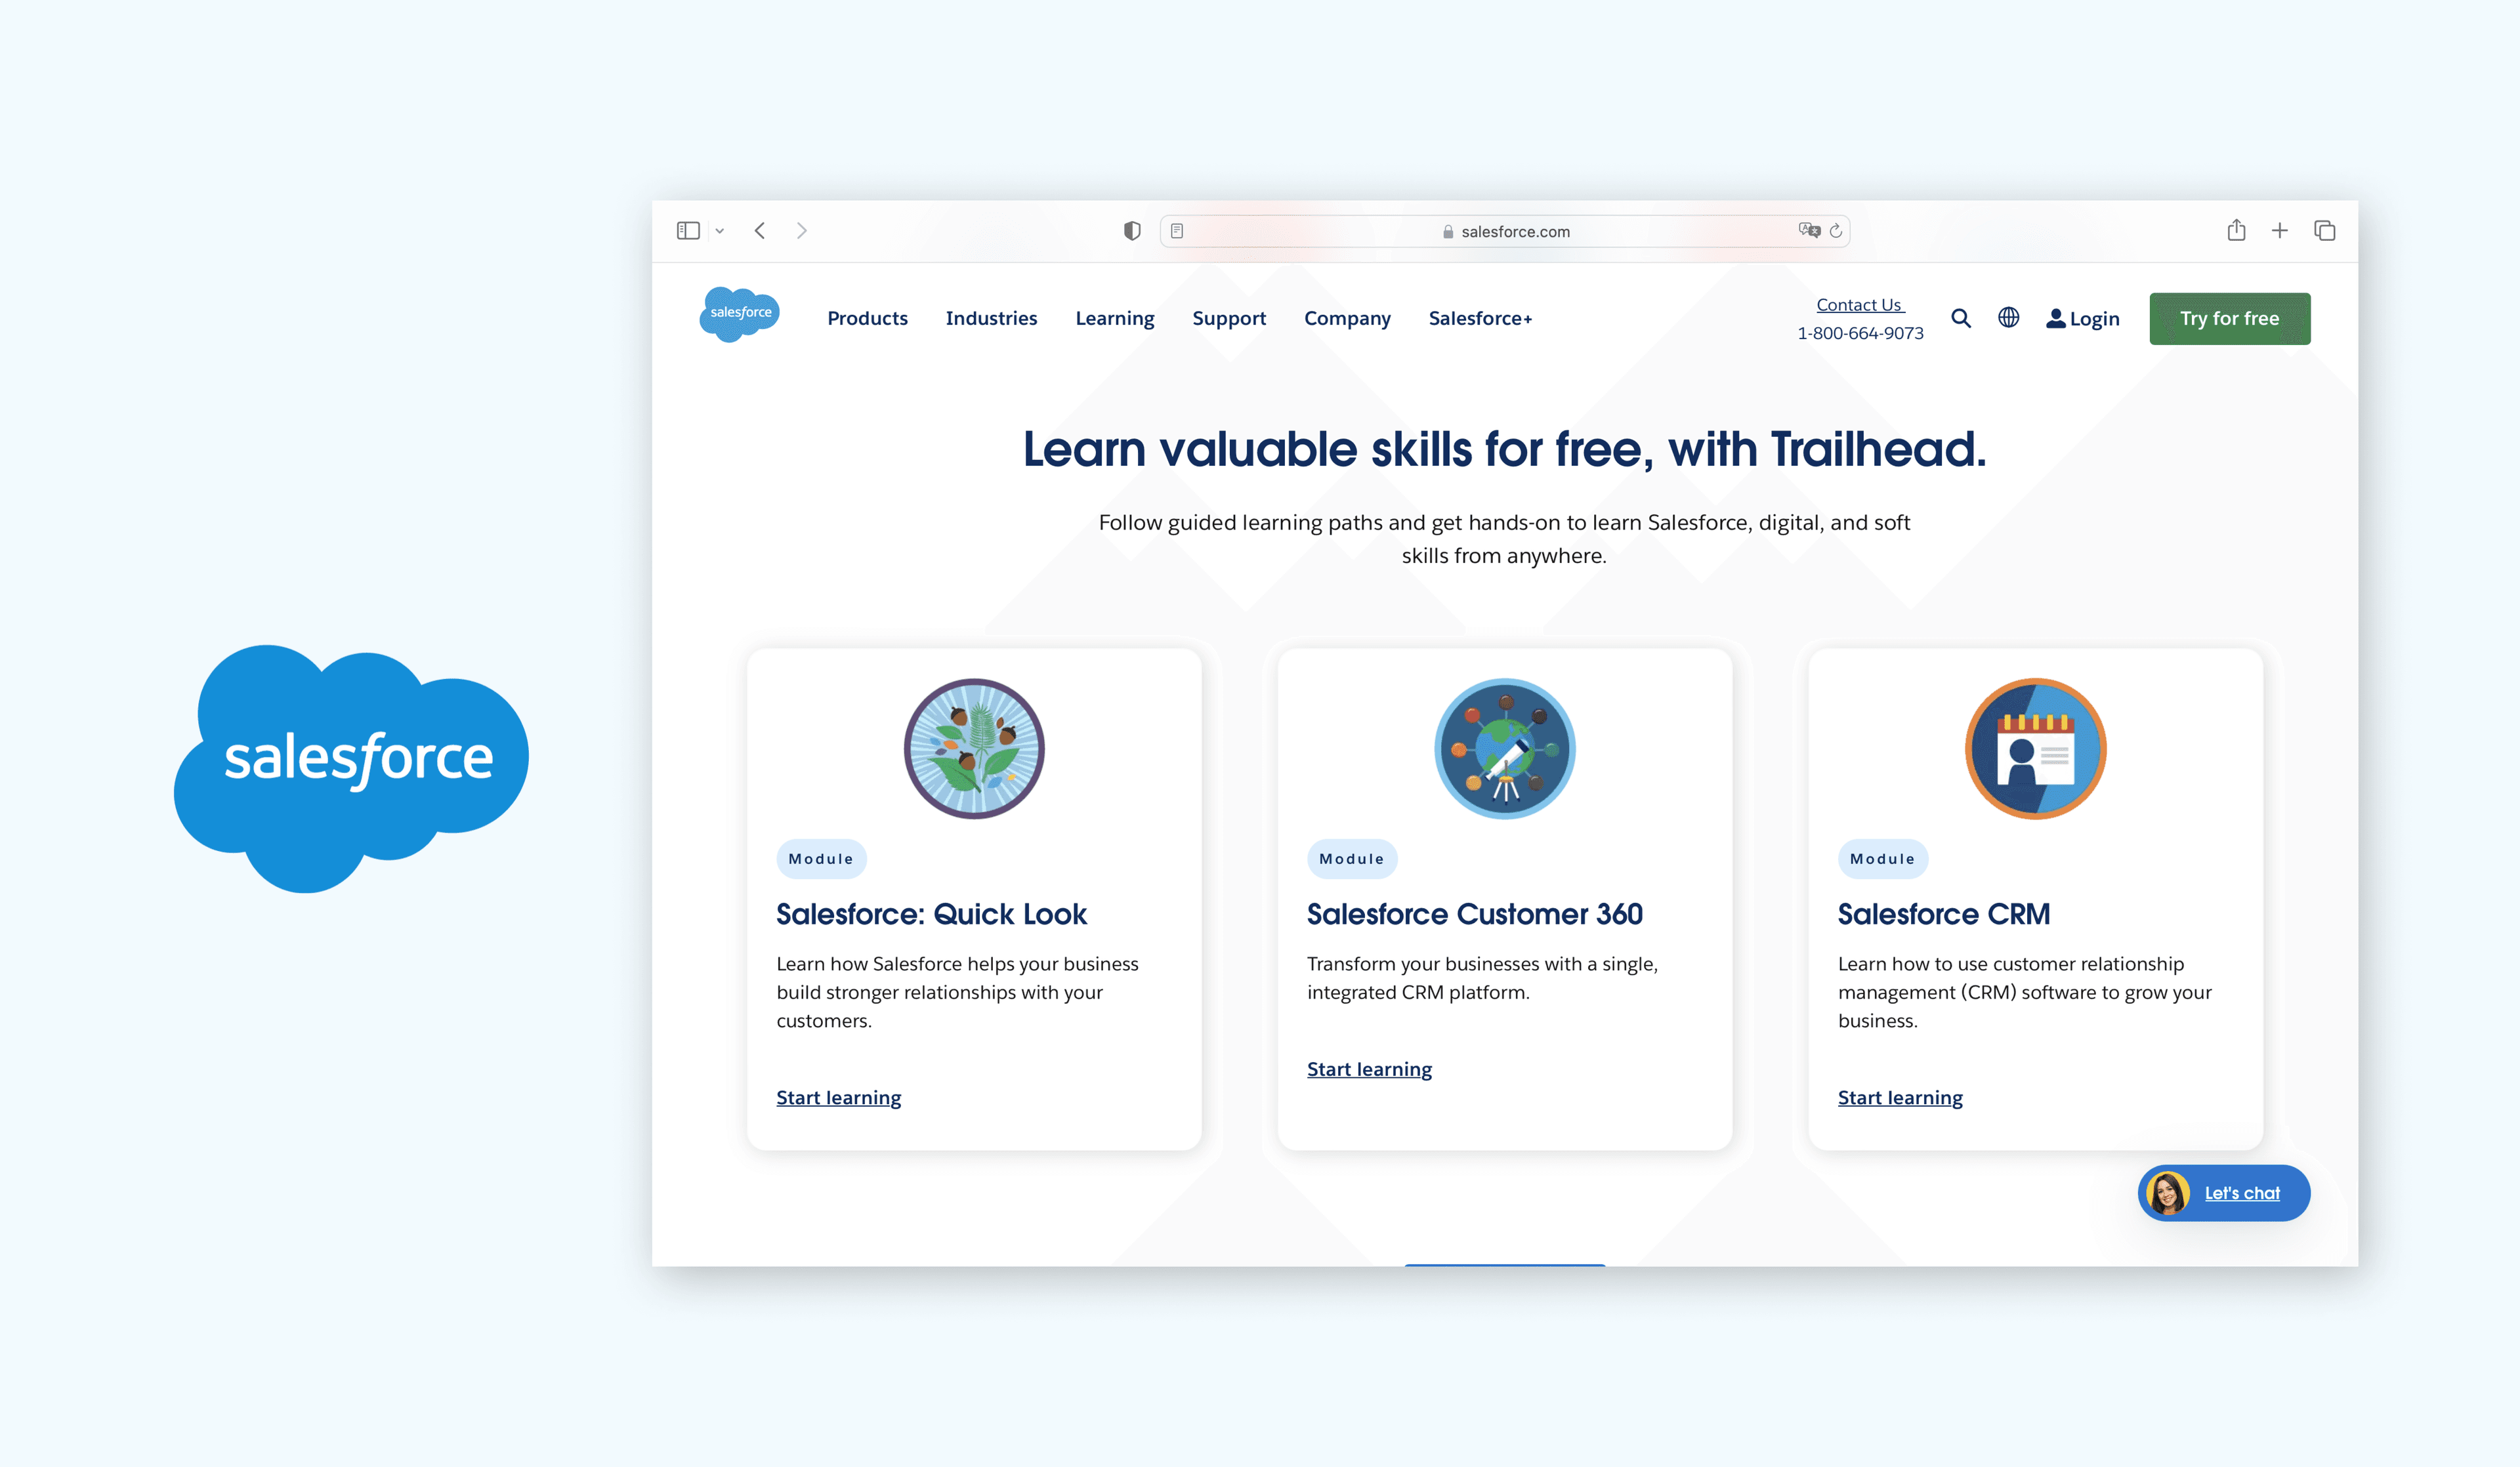Open site search magnifier icon

pos(1961,318)
